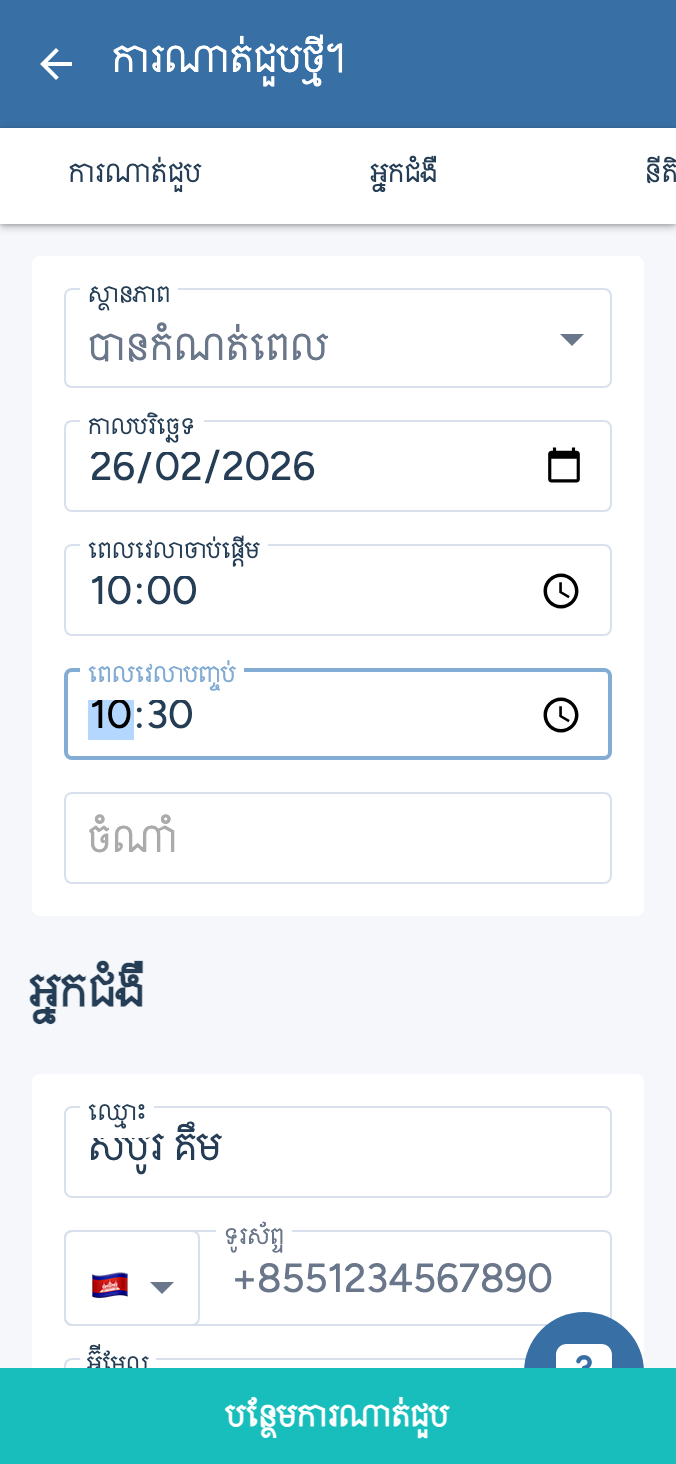Select the partially visible third tab នីតិ

[660, 173]
